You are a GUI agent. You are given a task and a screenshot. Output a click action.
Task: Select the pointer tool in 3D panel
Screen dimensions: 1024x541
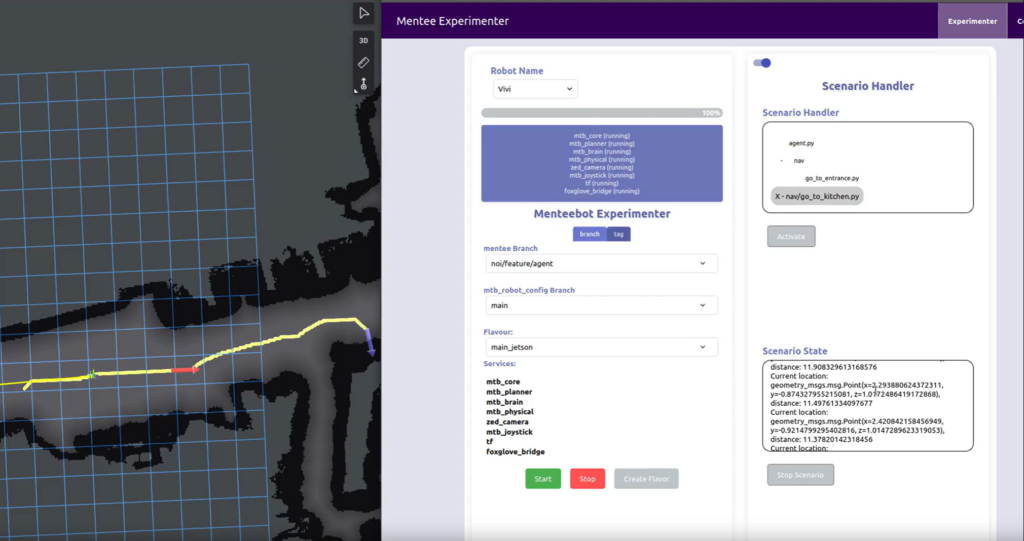coord(365,13)
